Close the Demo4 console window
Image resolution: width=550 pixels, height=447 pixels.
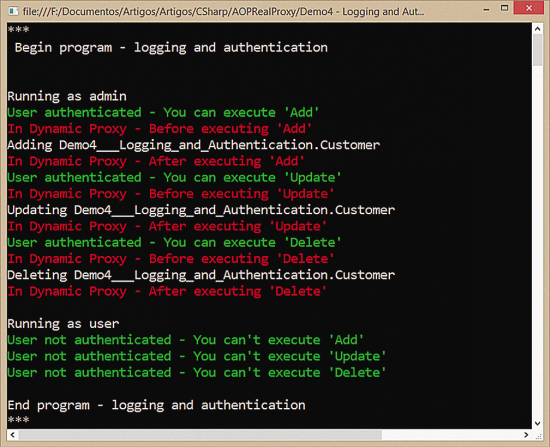click(x=529, y=8)
